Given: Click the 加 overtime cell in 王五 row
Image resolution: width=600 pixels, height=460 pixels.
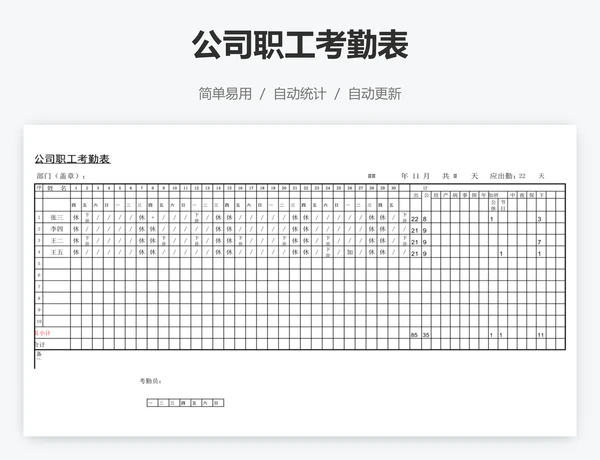Looking at the screenshot, I should coord(350,252).
